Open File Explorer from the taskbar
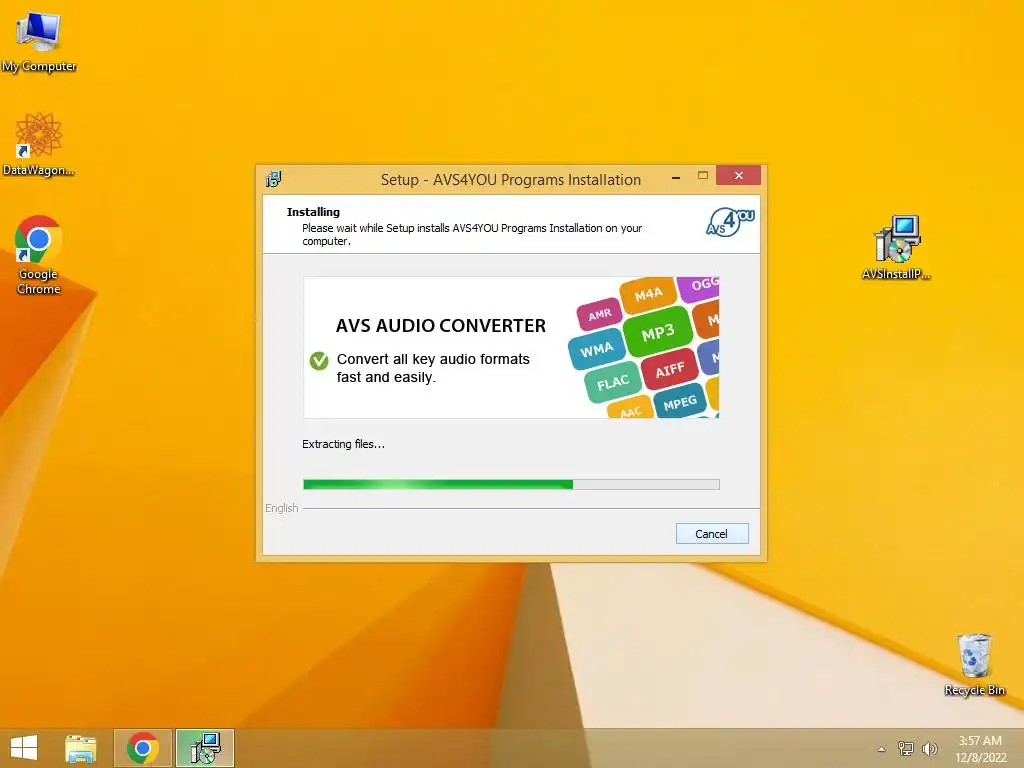The height and width of the screenshot is (768, 1024). (80, 748)
